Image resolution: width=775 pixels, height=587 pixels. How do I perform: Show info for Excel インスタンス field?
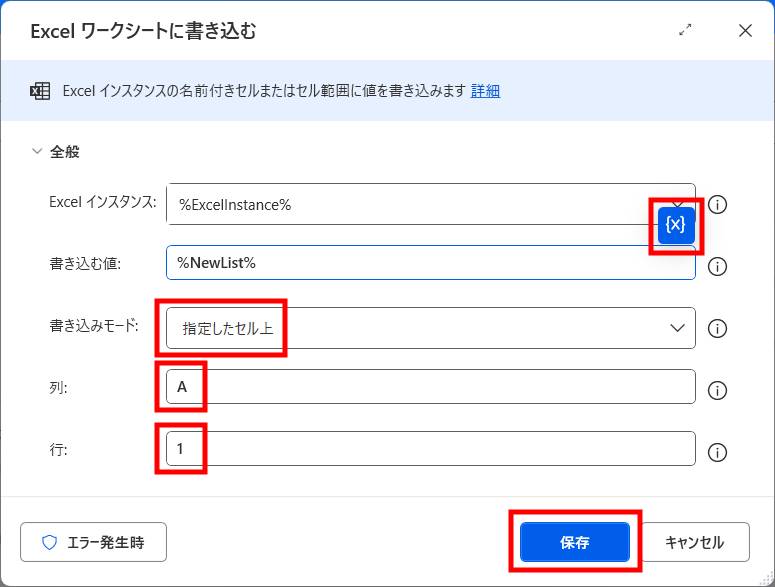717,204
